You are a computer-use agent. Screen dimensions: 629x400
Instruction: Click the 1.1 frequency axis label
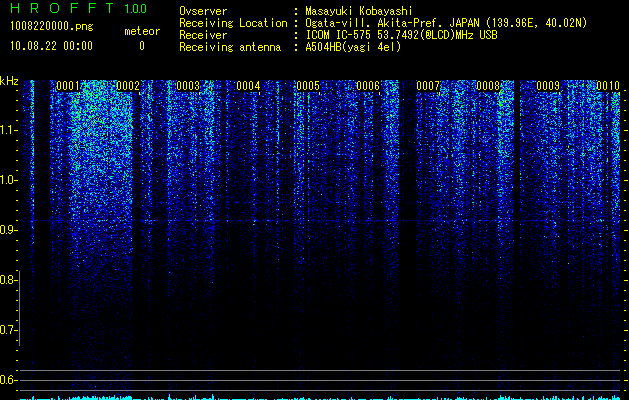(7, 130)
